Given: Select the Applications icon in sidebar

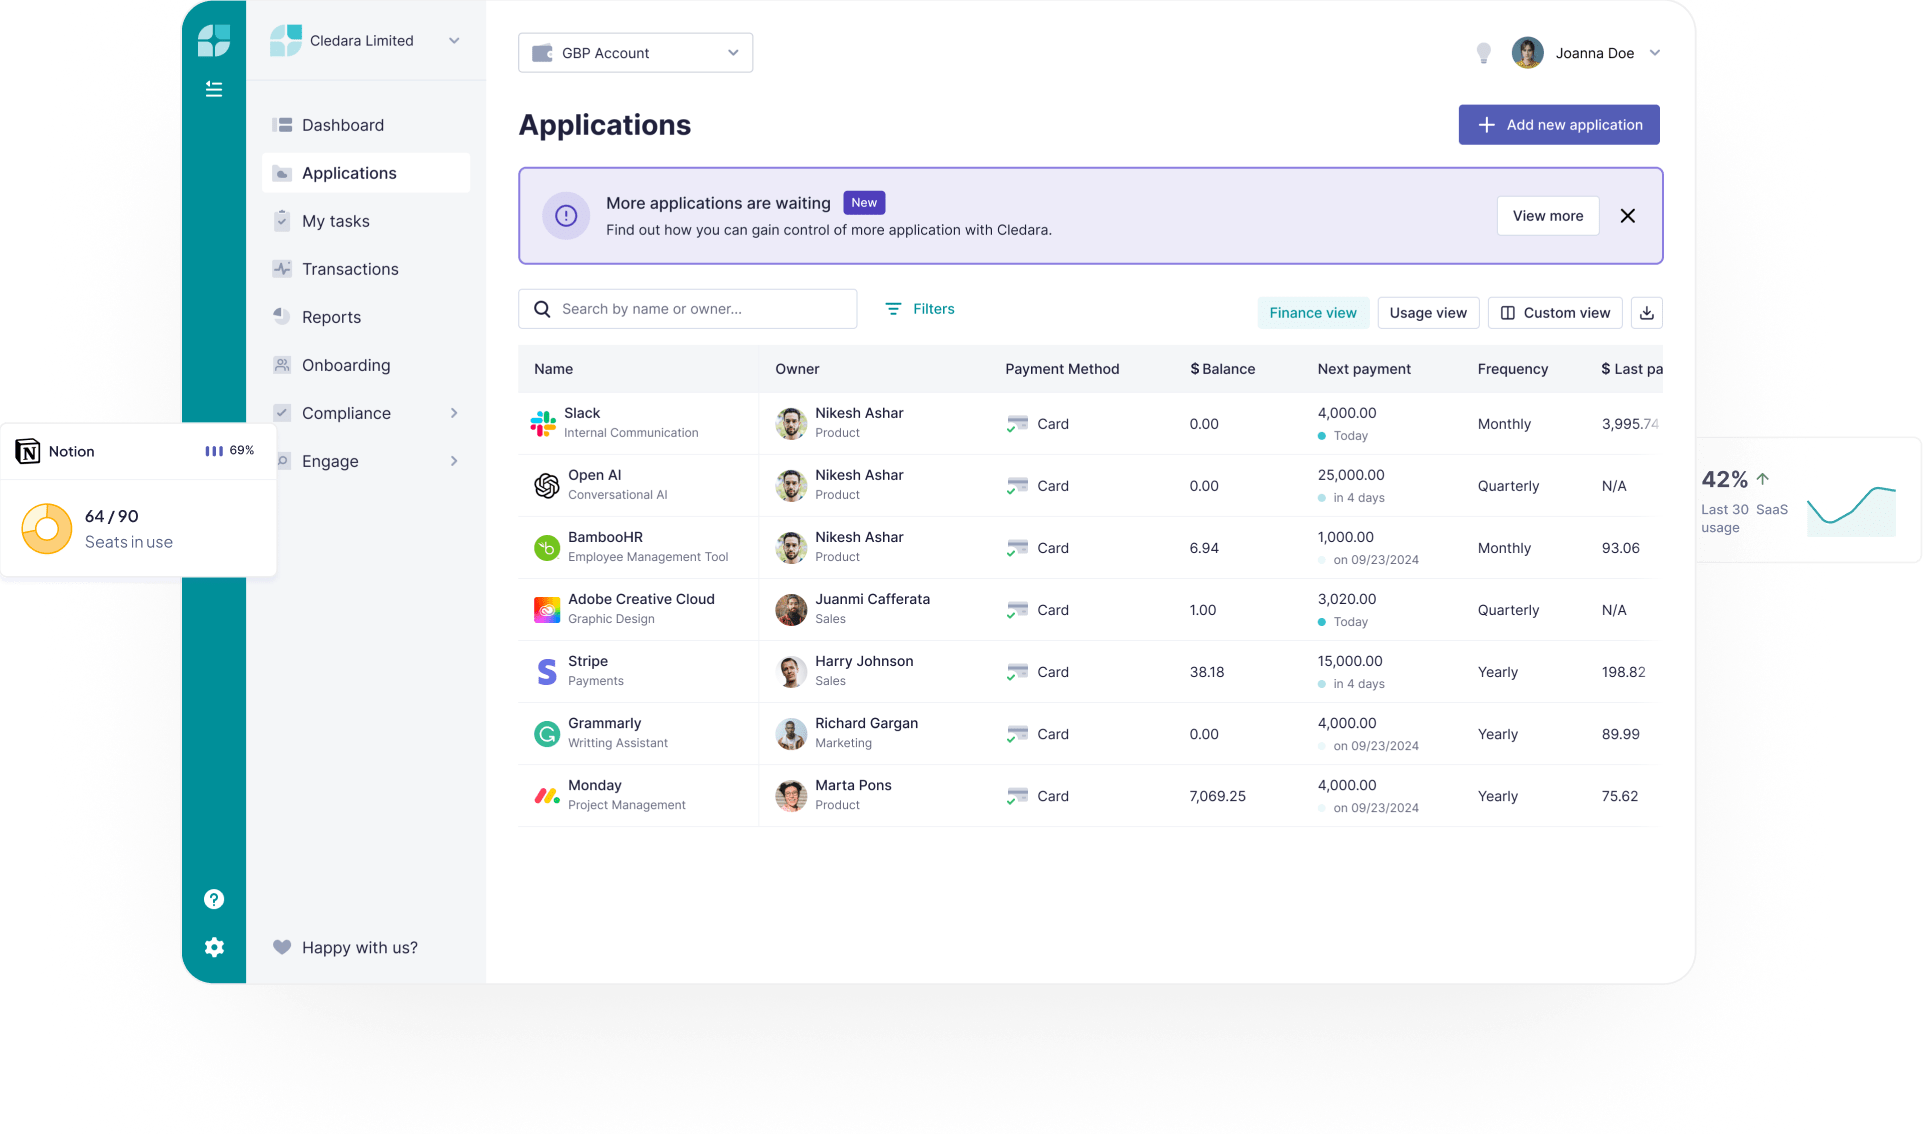Looking at the screenshot, I should pos(281,172).
